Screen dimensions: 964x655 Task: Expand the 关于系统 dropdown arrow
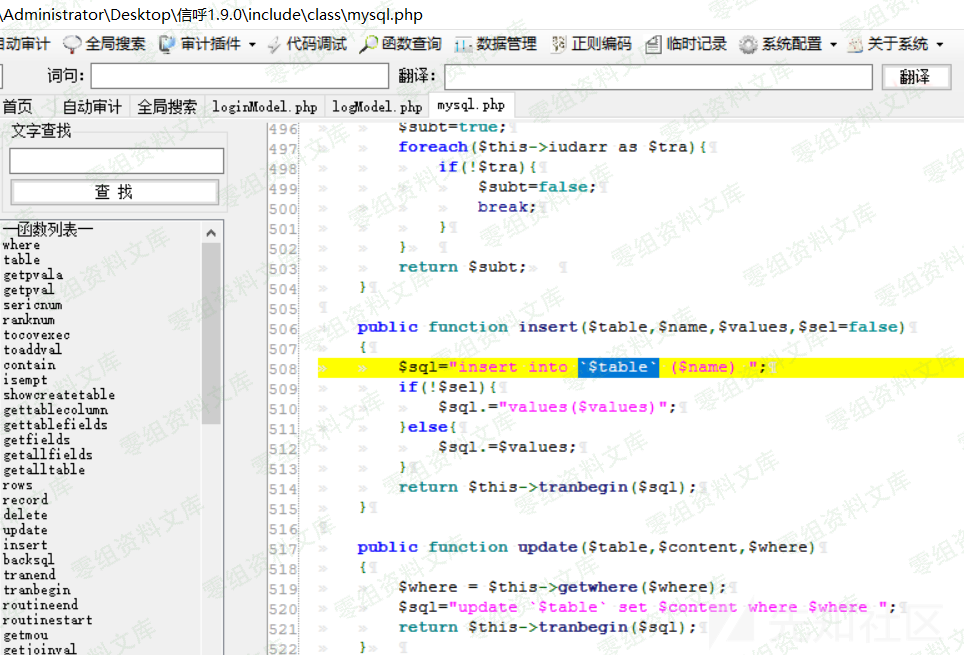[x=939, y=44]
